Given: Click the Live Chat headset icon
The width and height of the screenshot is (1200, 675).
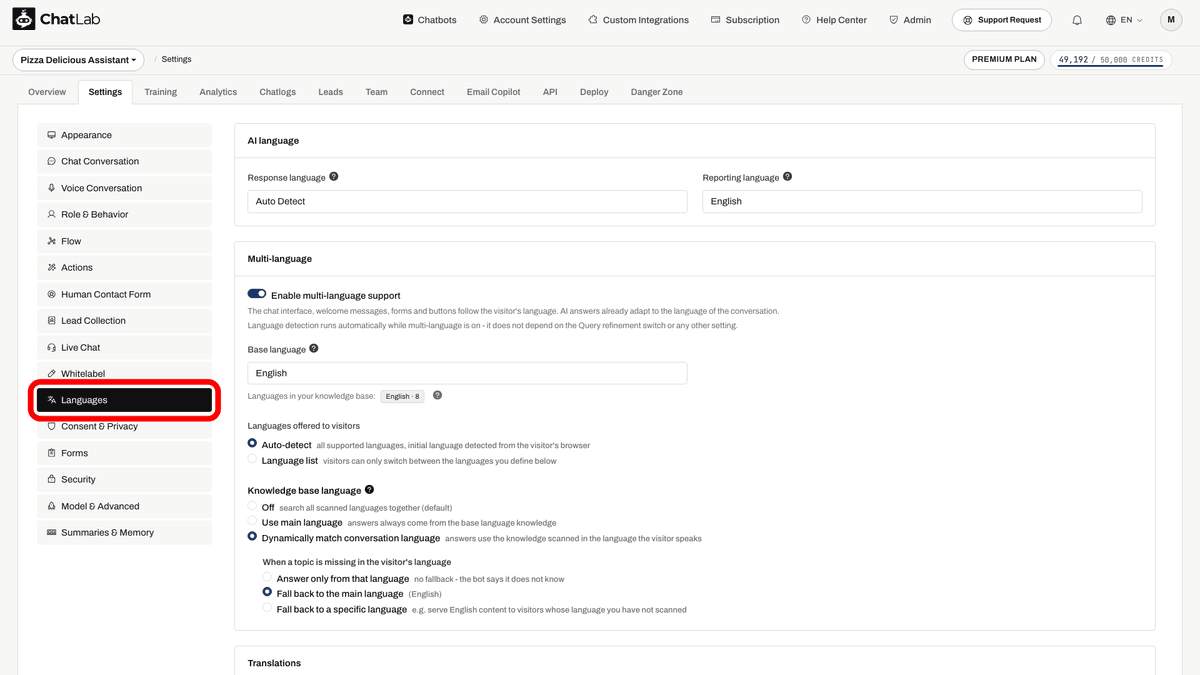Looking at the screenshot, I should click(51, 347).
